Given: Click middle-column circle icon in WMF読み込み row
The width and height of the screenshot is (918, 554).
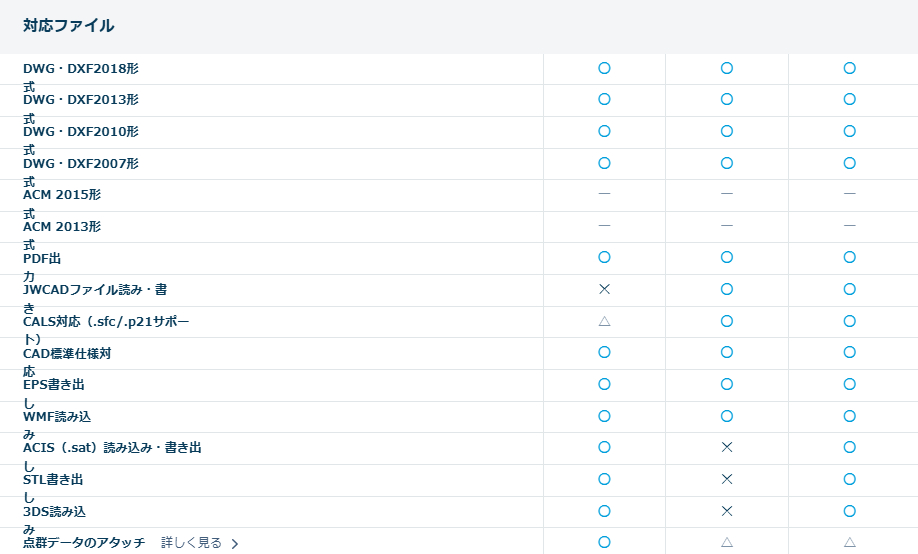Looking at the screenshot, I should coord(727,416).
